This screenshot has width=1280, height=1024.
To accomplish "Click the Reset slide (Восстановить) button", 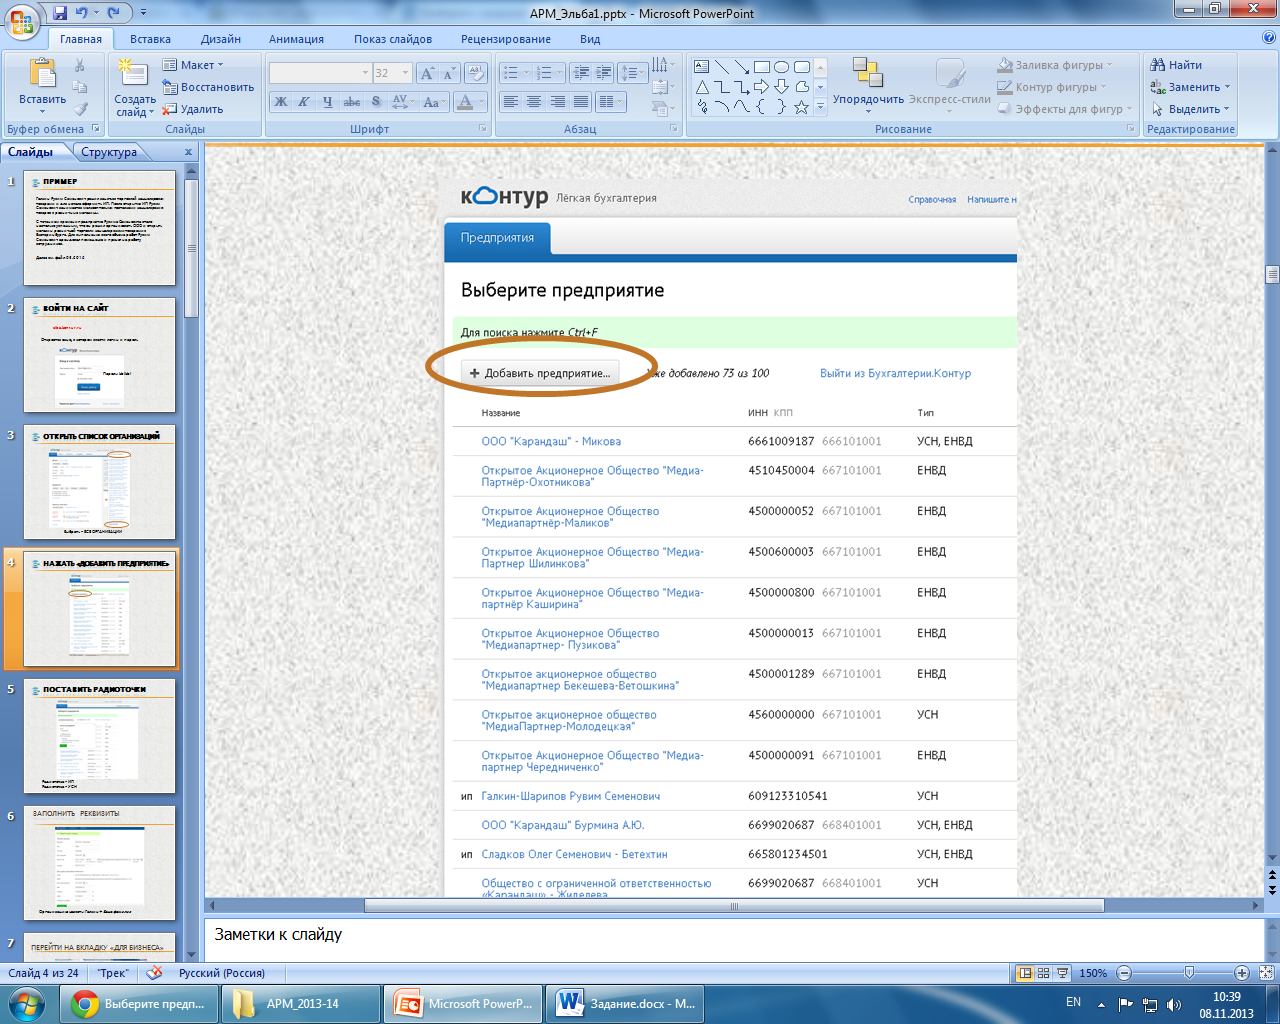I will [x=208, y=87].
